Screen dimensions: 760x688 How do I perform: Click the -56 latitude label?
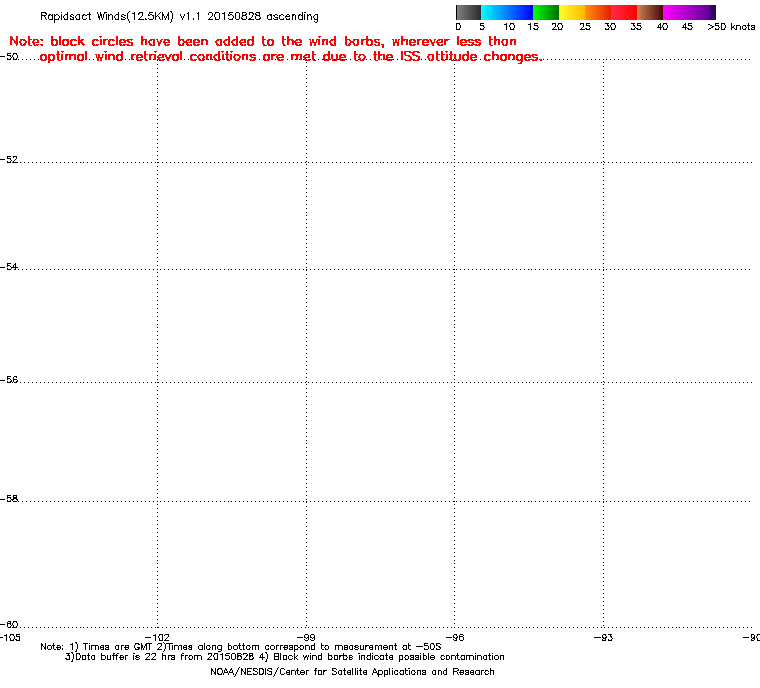pyautogui.click(x=9, y=380)
